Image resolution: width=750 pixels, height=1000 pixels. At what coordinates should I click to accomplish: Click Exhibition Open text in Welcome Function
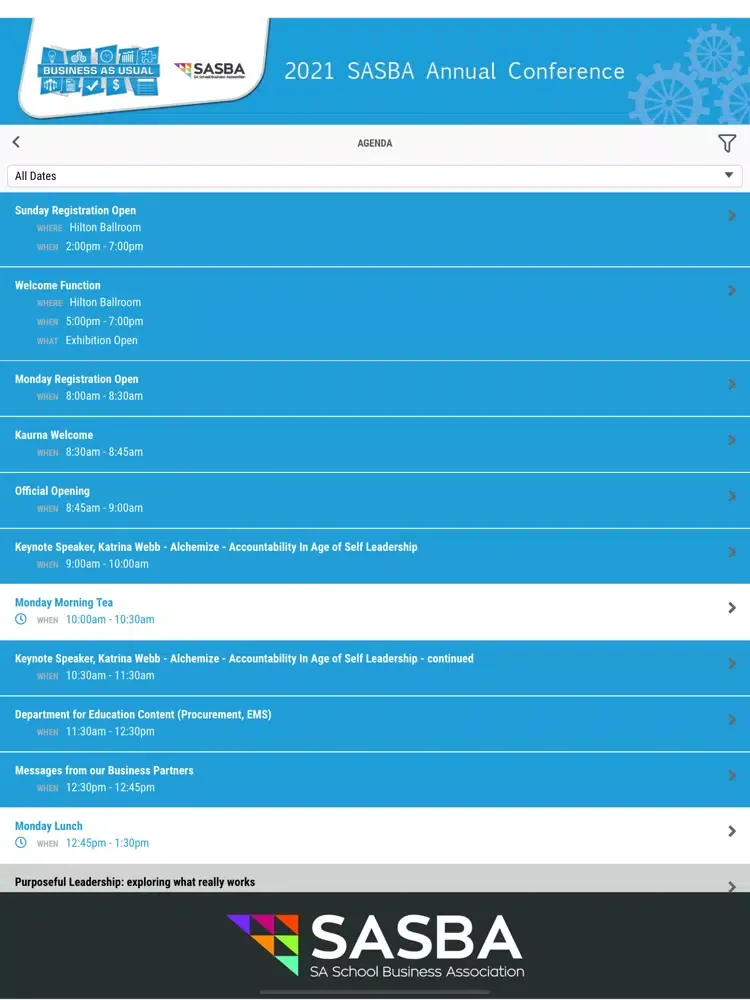tap(101, 341)
